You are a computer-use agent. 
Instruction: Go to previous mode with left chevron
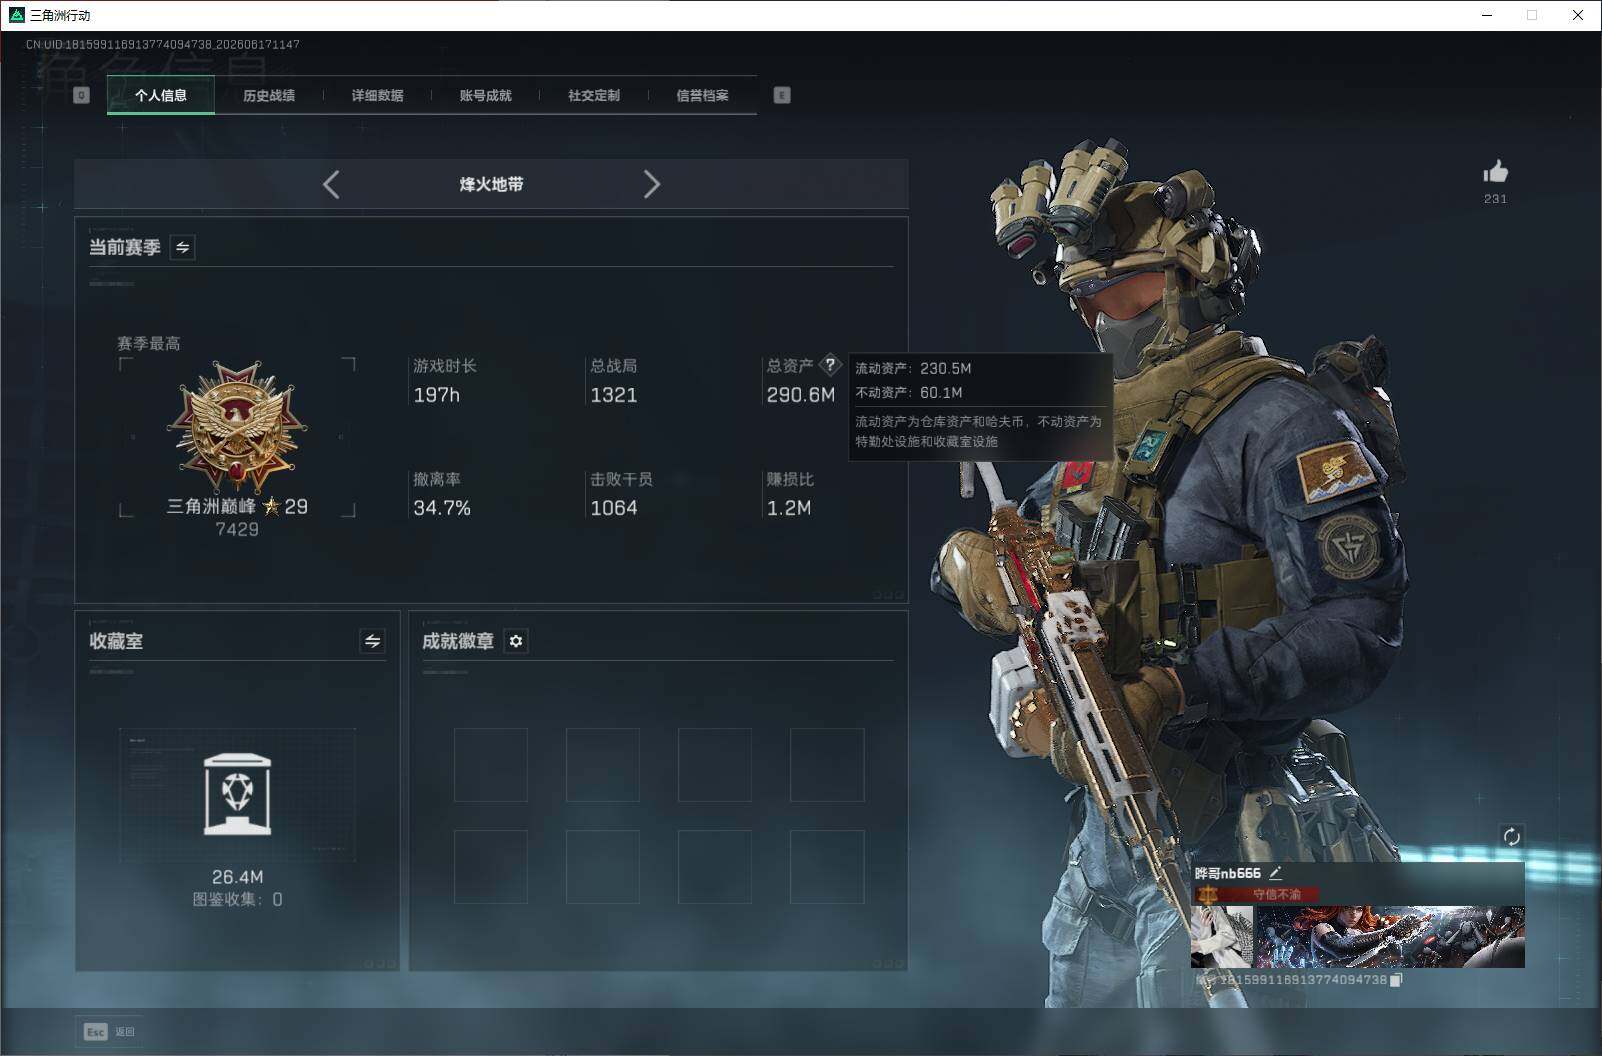(331, 184)
